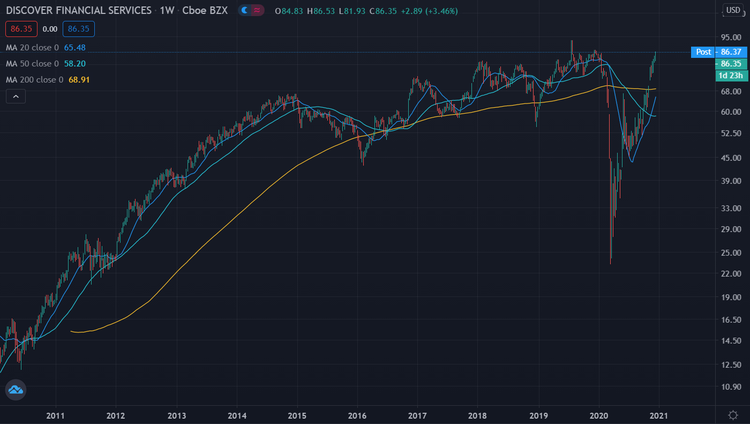Image resolution: width=750 pixels, height=424 pixels.
Task: Click the open value O84.83
Action: 289,11
